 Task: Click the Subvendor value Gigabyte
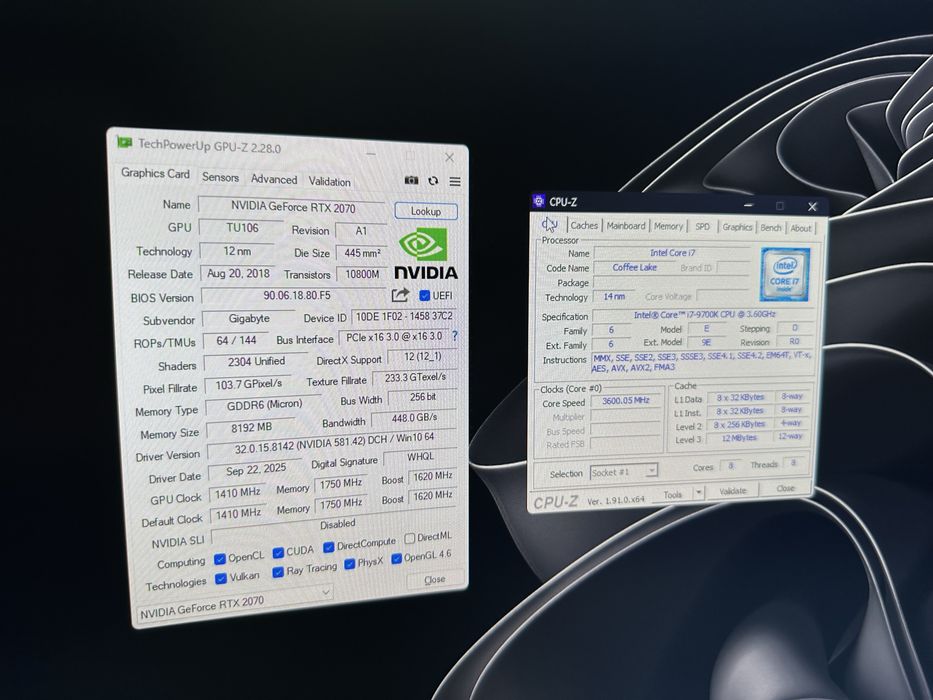[x=249, y=318]
